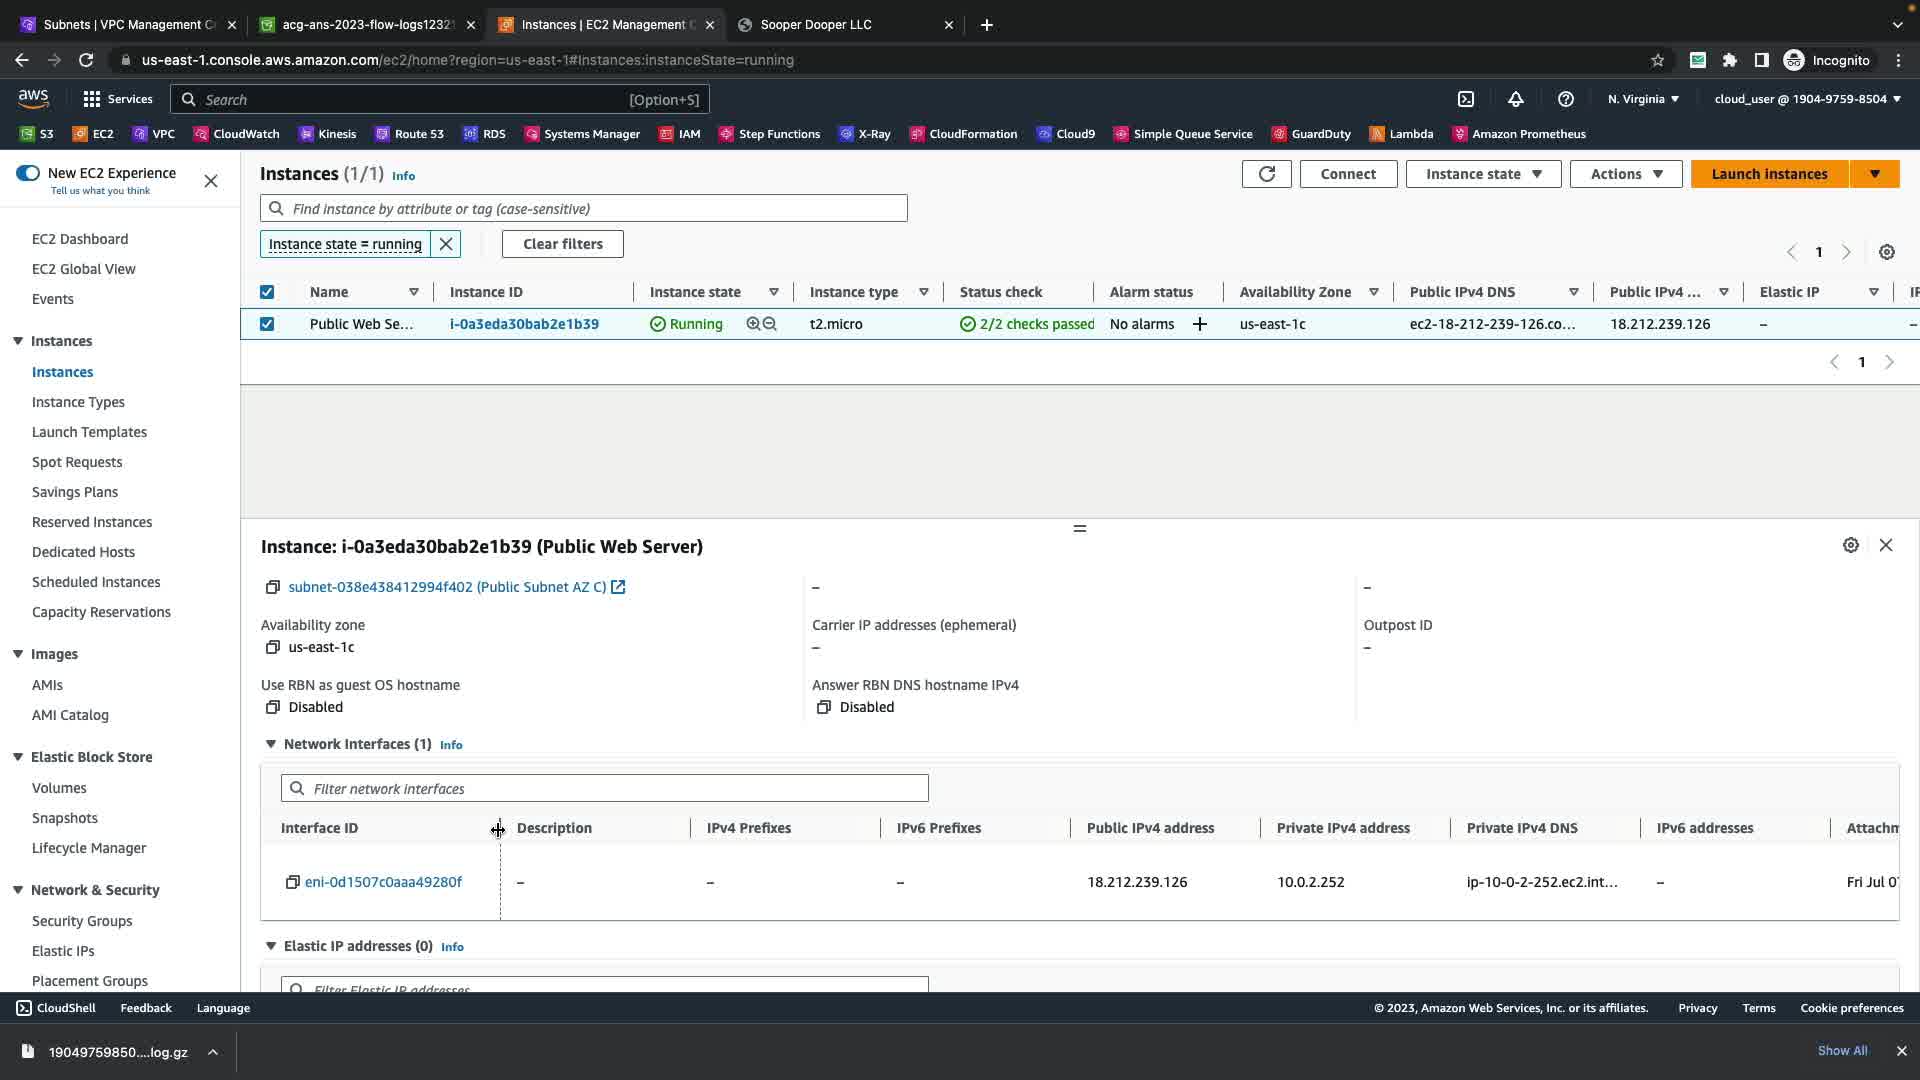Screen dimensions: 1920x1080
Task: Add alarm with plus icon
Action: click(1200, 324)
